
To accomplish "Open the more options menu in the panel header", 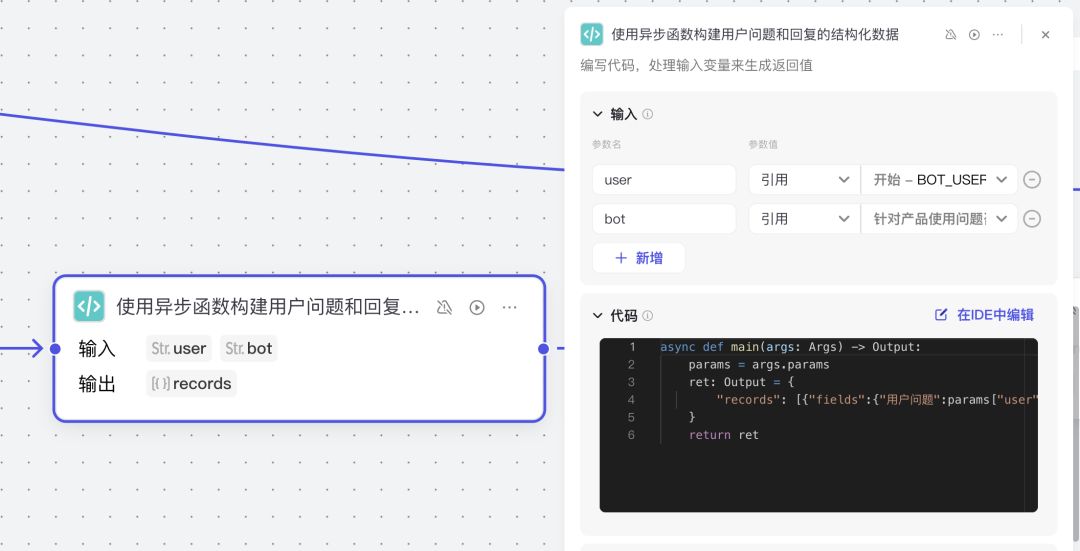I will 998,34.
